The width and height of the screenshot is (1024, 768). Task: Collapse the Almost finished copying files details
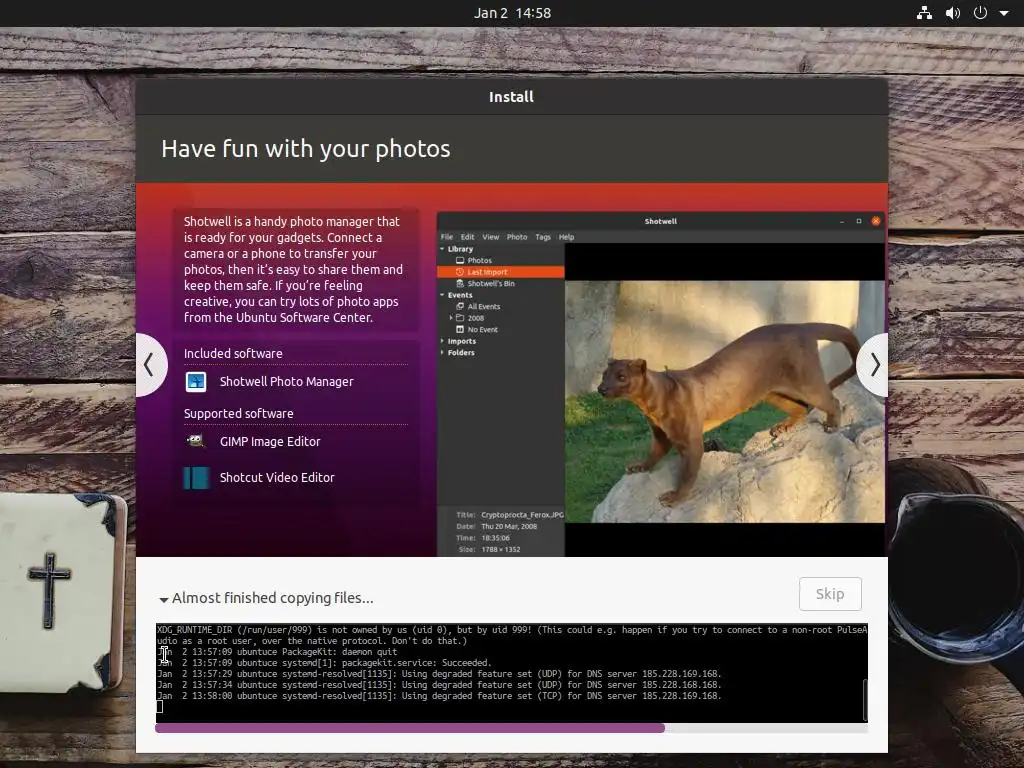coord(164,599)
